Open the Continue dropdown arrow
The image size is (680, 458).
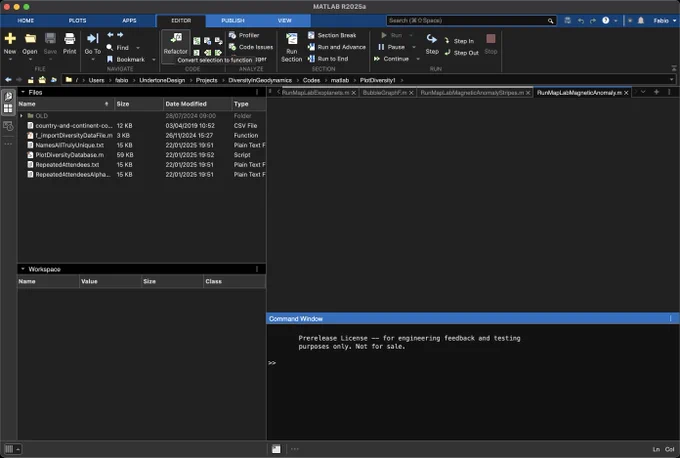418,59
